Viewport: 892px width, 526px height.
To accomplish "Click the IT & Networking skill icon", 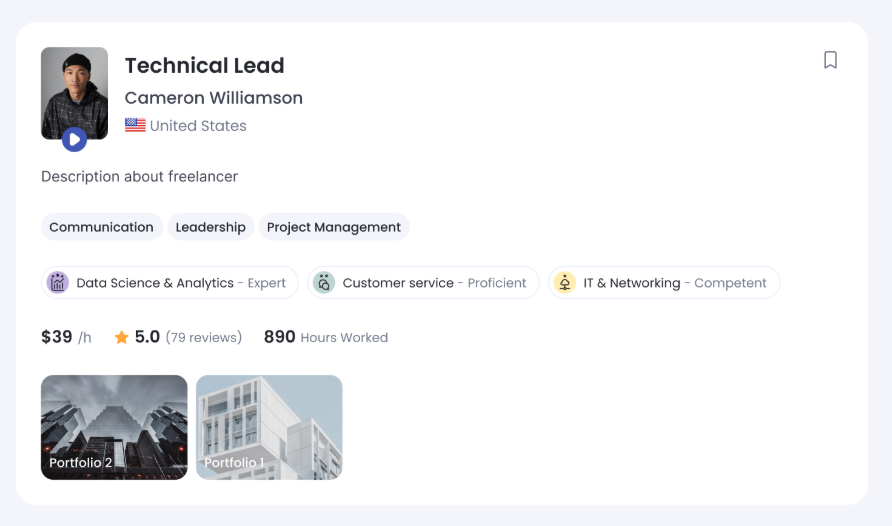I will (x=565, y=283).
